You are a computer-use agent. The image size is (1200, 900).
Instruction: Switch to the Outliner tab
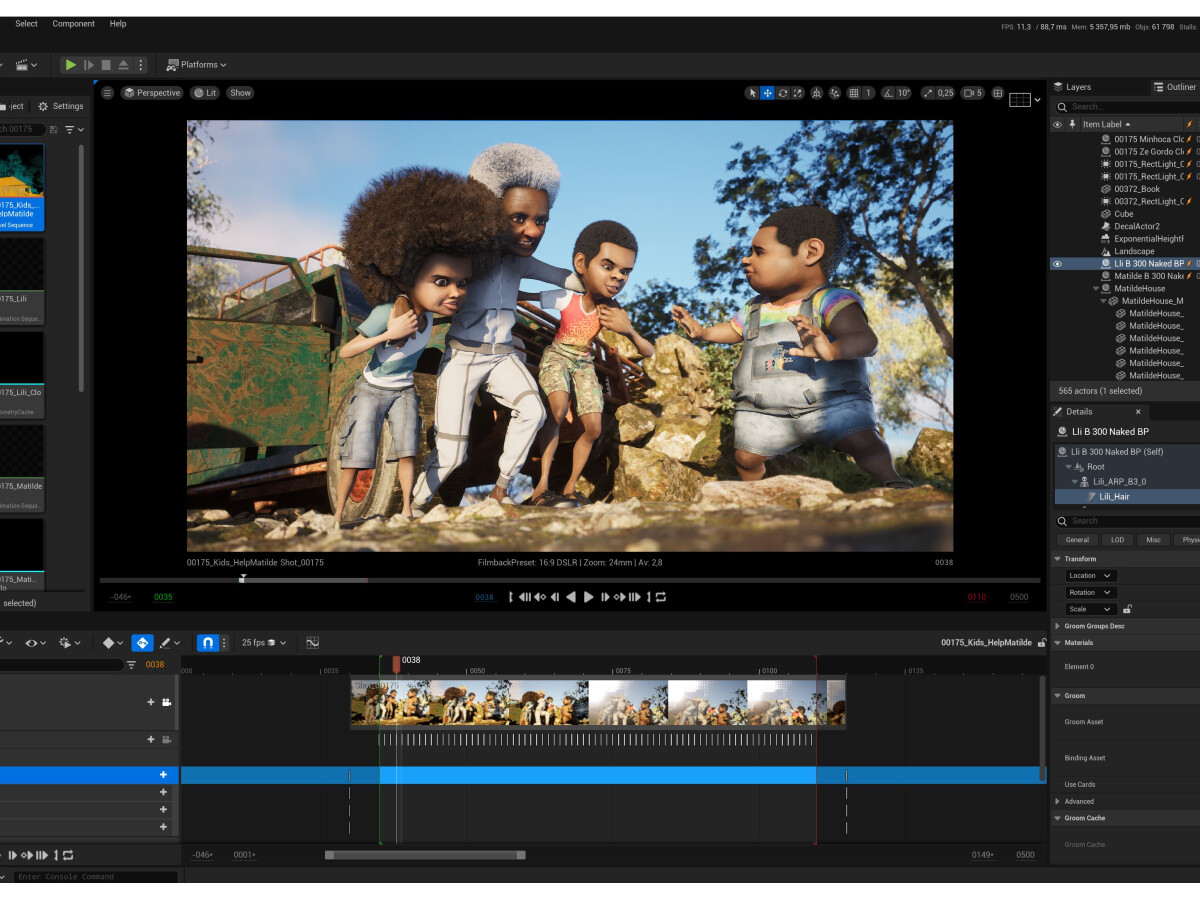pos(1174,87)
